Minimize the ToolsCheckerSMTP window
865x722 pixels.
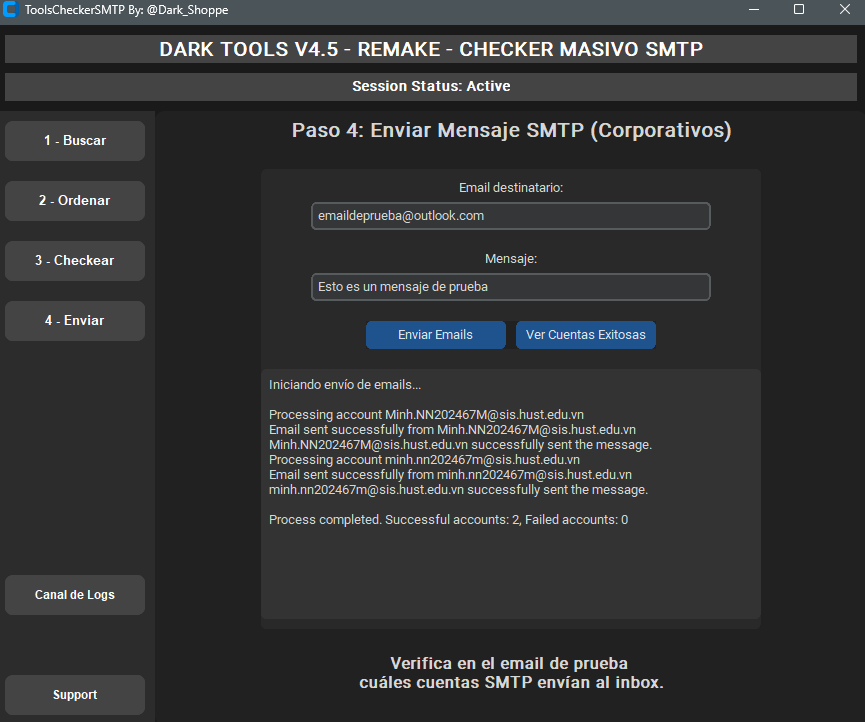tap(754, 10)
